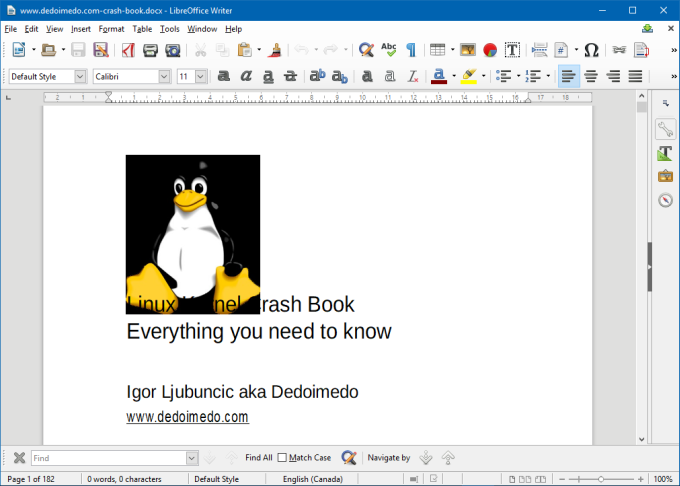
Task: Insert hyperlink icon
Action: pyautogui.click(x=619, y=50)
